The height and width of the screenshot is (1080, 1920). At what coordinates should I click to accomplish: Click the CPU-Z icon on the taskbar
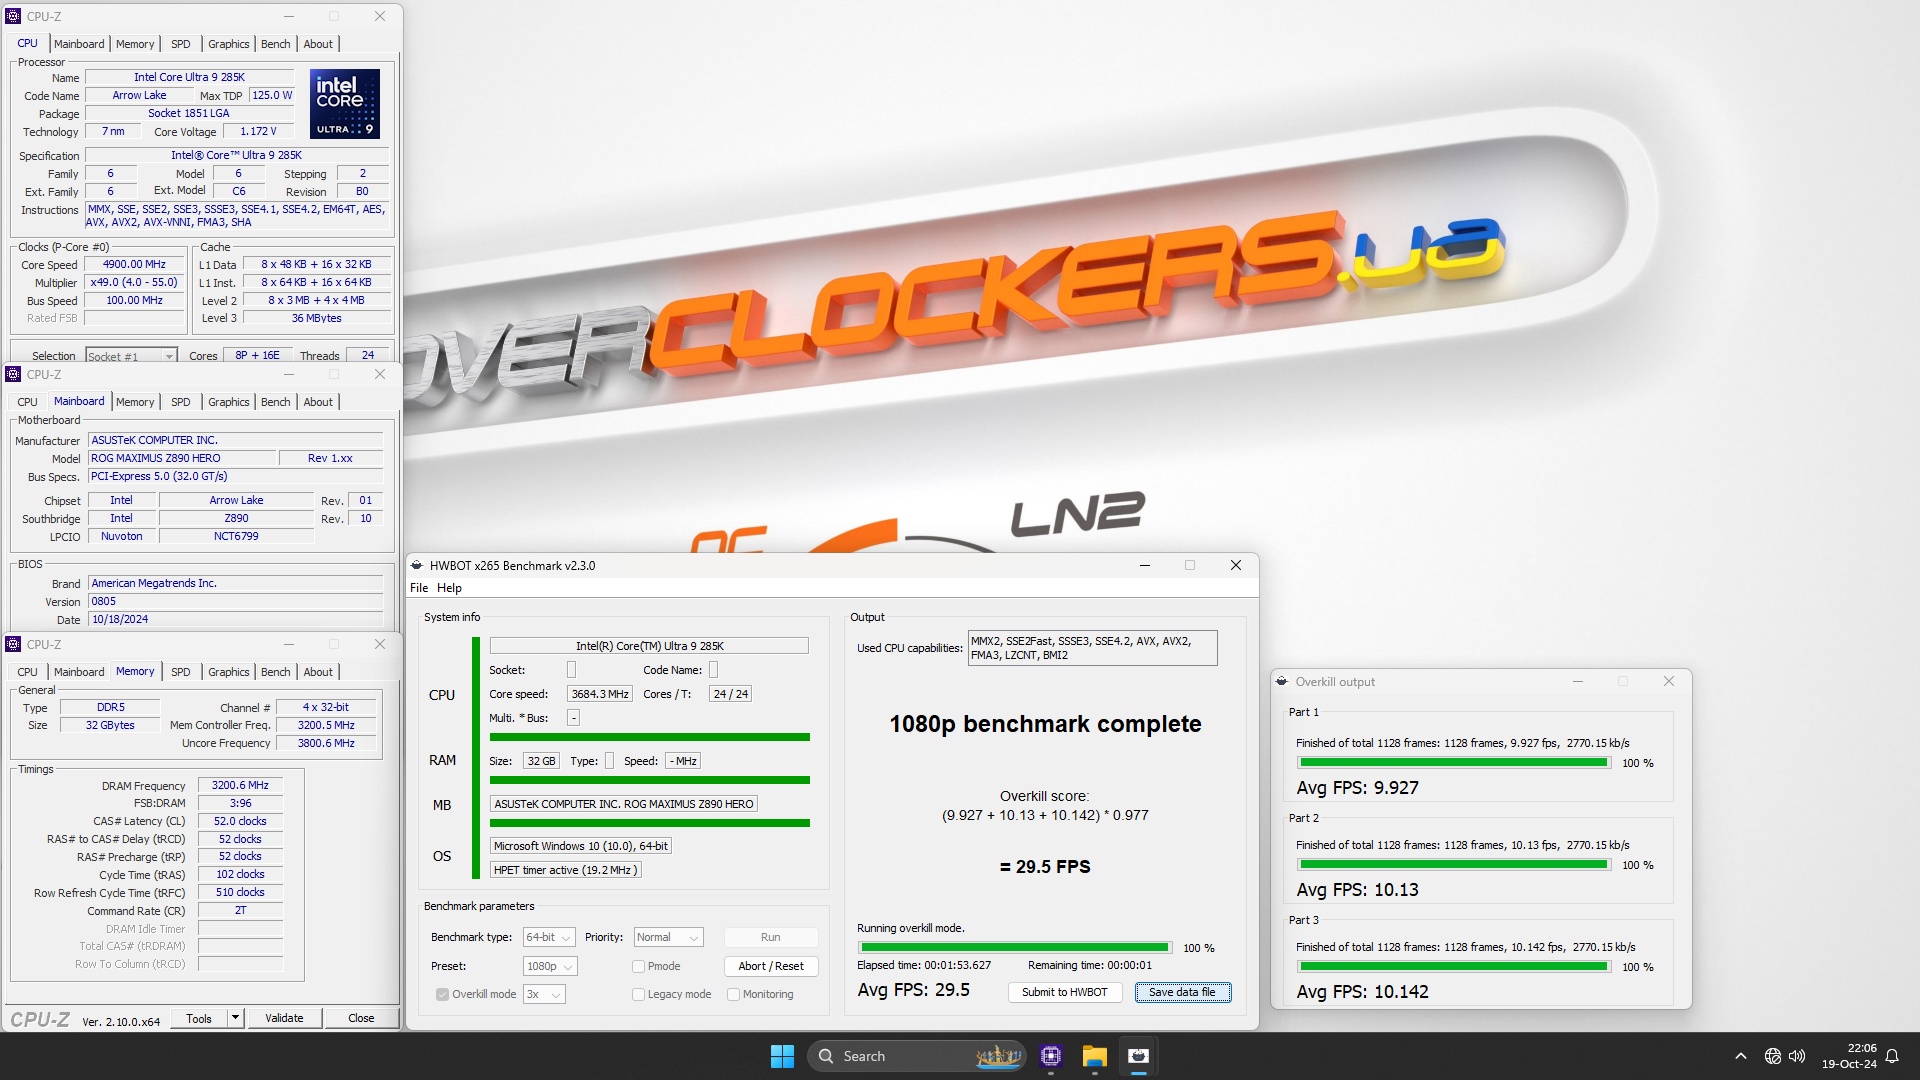point(1050,1056)
